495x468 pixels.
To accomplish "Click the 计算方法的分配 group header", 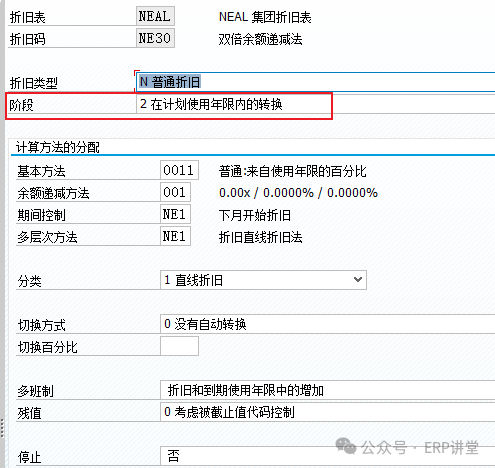I will pos(58,147).
